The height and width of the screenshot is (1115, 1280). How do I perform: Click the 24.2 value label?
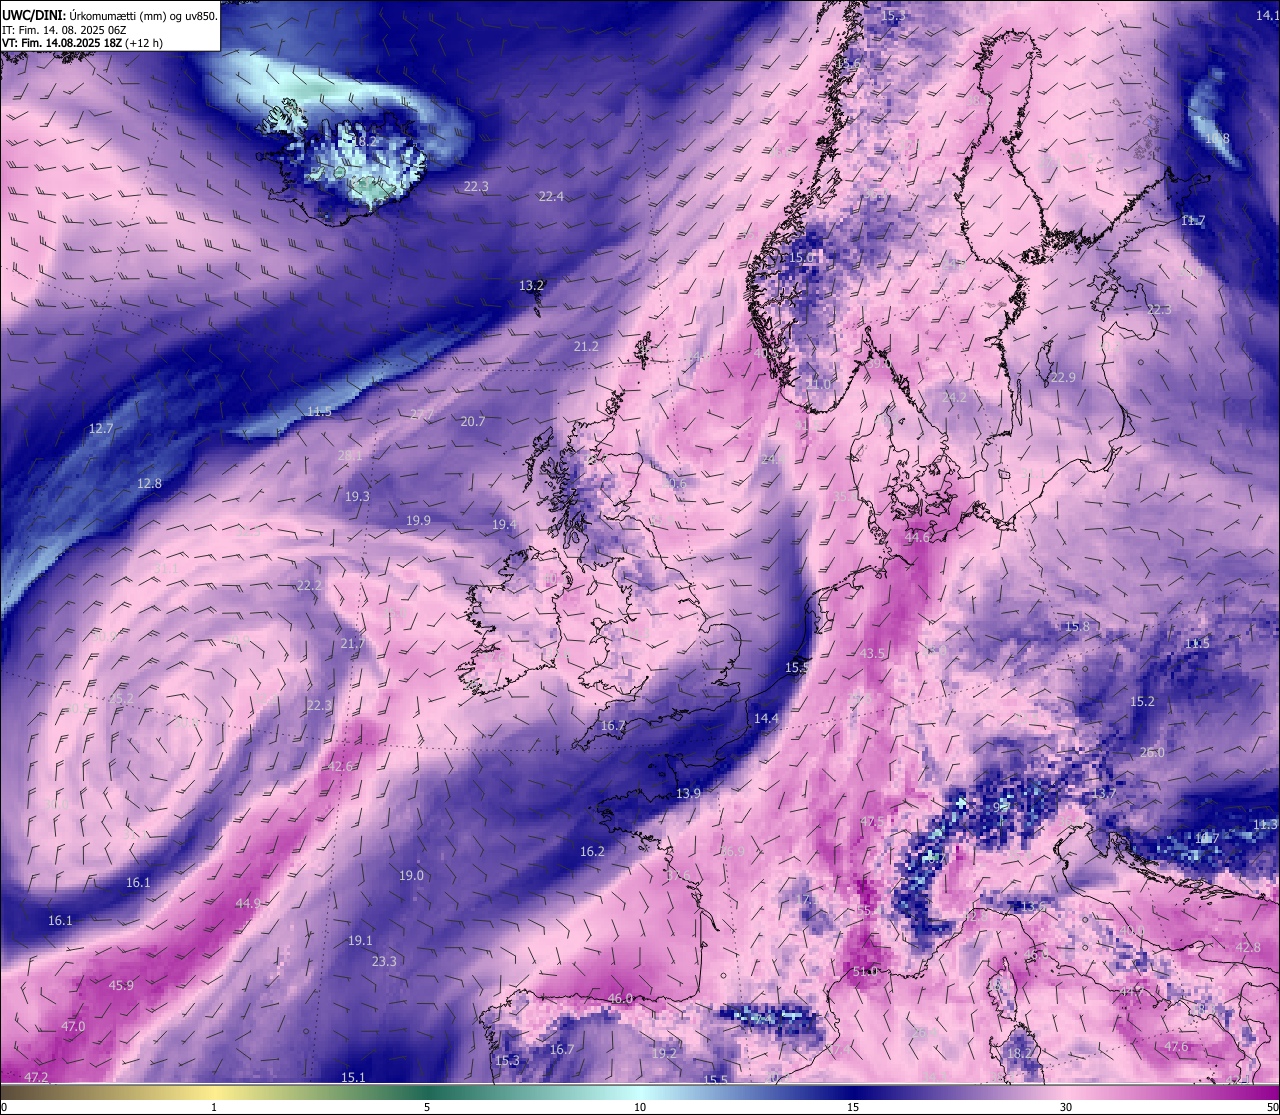coord(954,397)
